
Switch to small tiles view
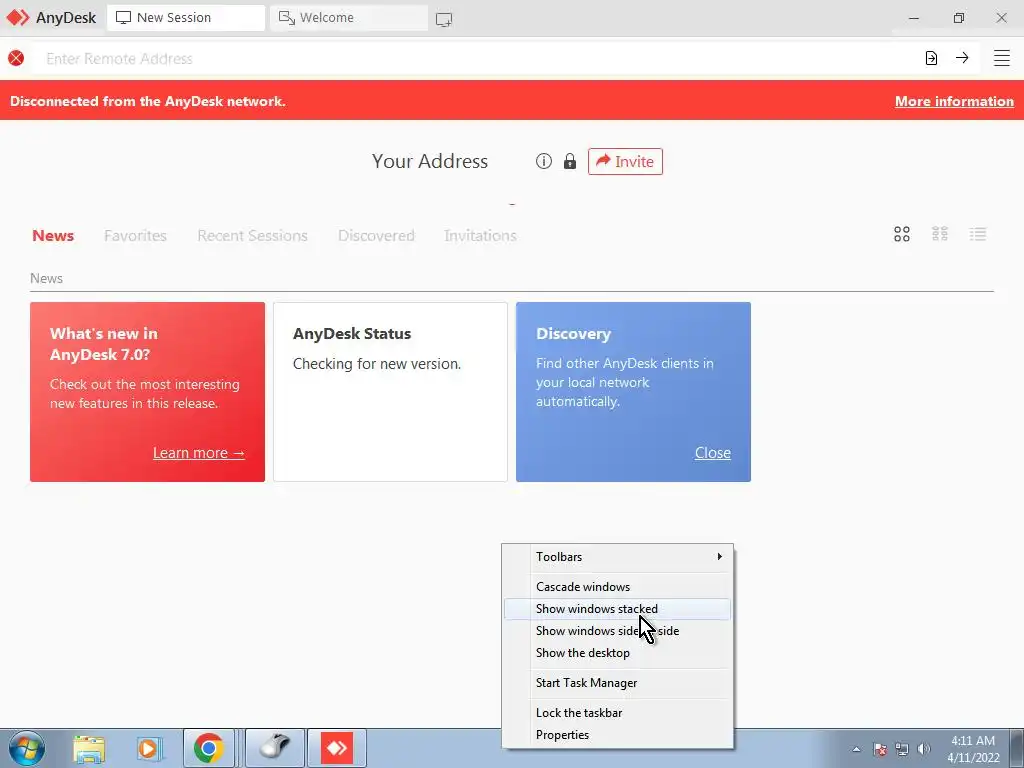coord(940,234)
